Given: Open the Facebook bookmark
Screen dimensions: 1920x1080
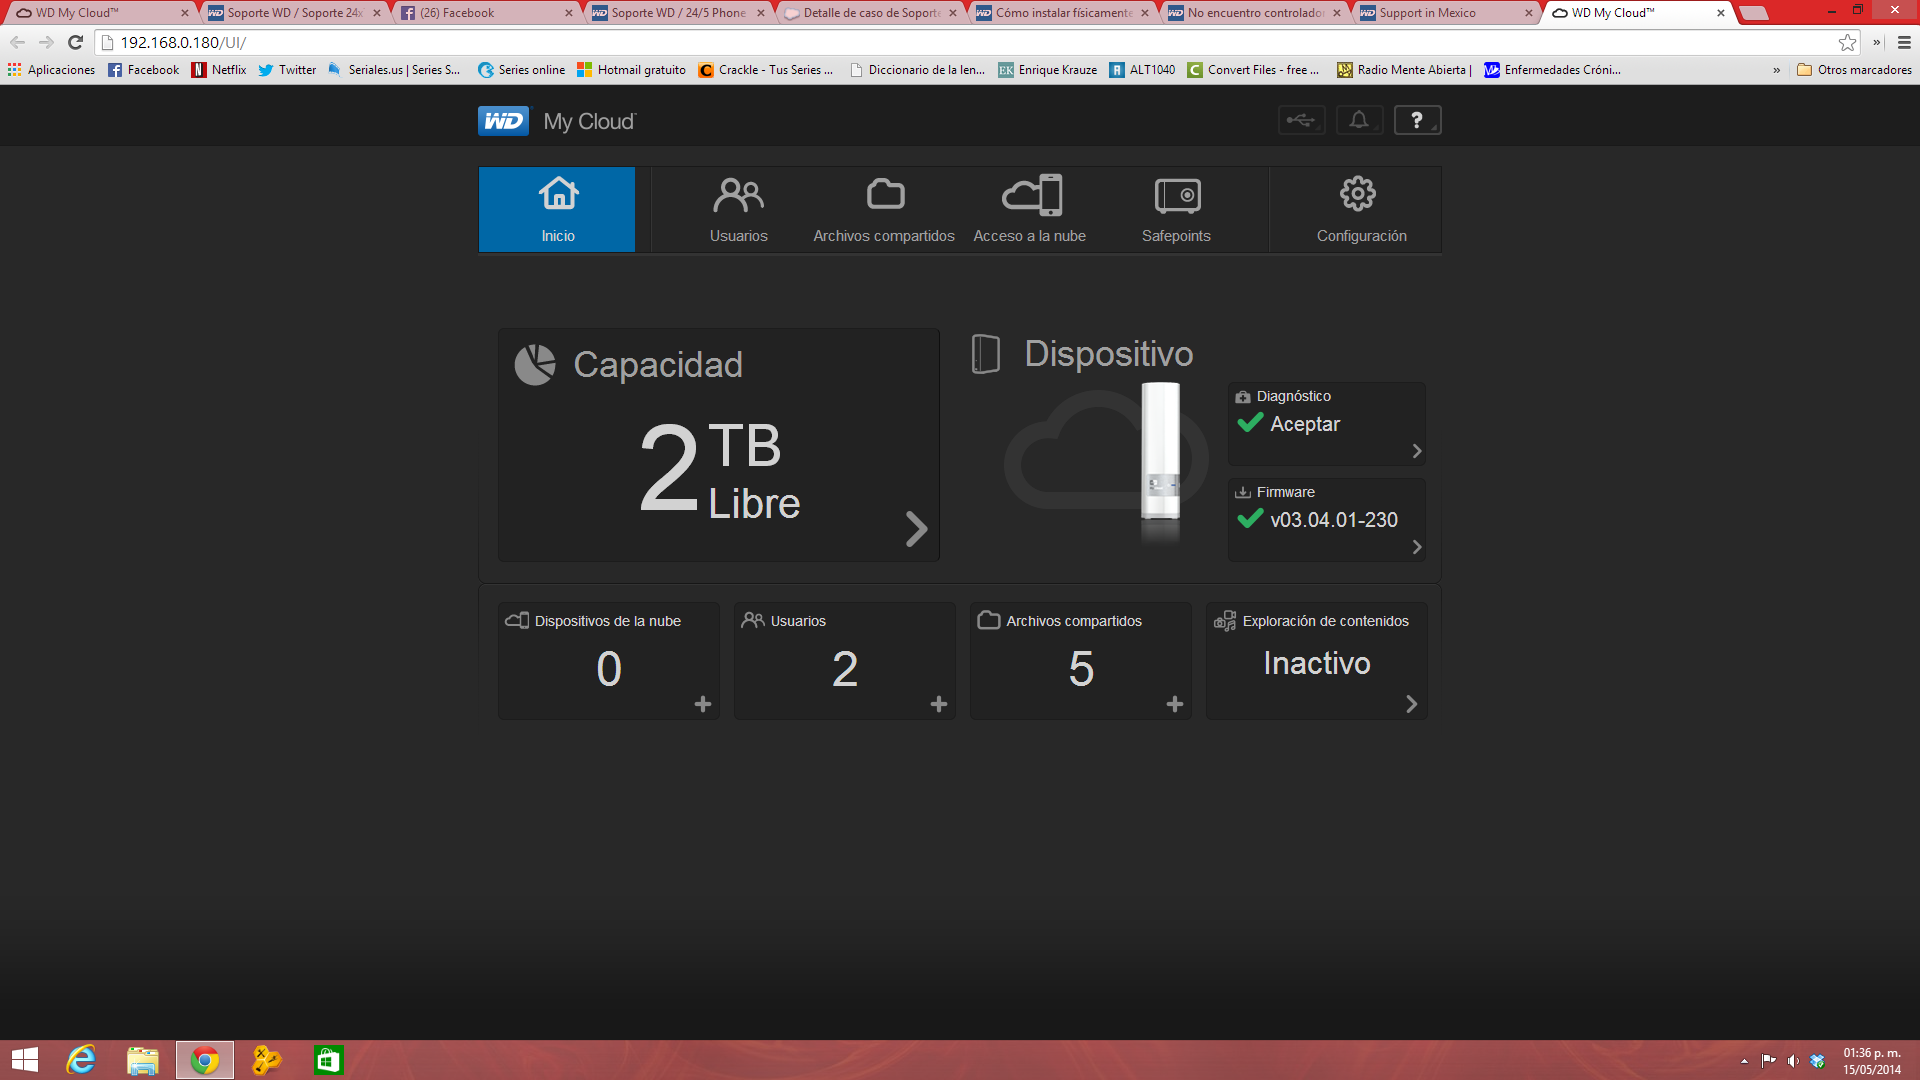Looking at the screenshot, I should pyautogui.click(x=144, y=70).
